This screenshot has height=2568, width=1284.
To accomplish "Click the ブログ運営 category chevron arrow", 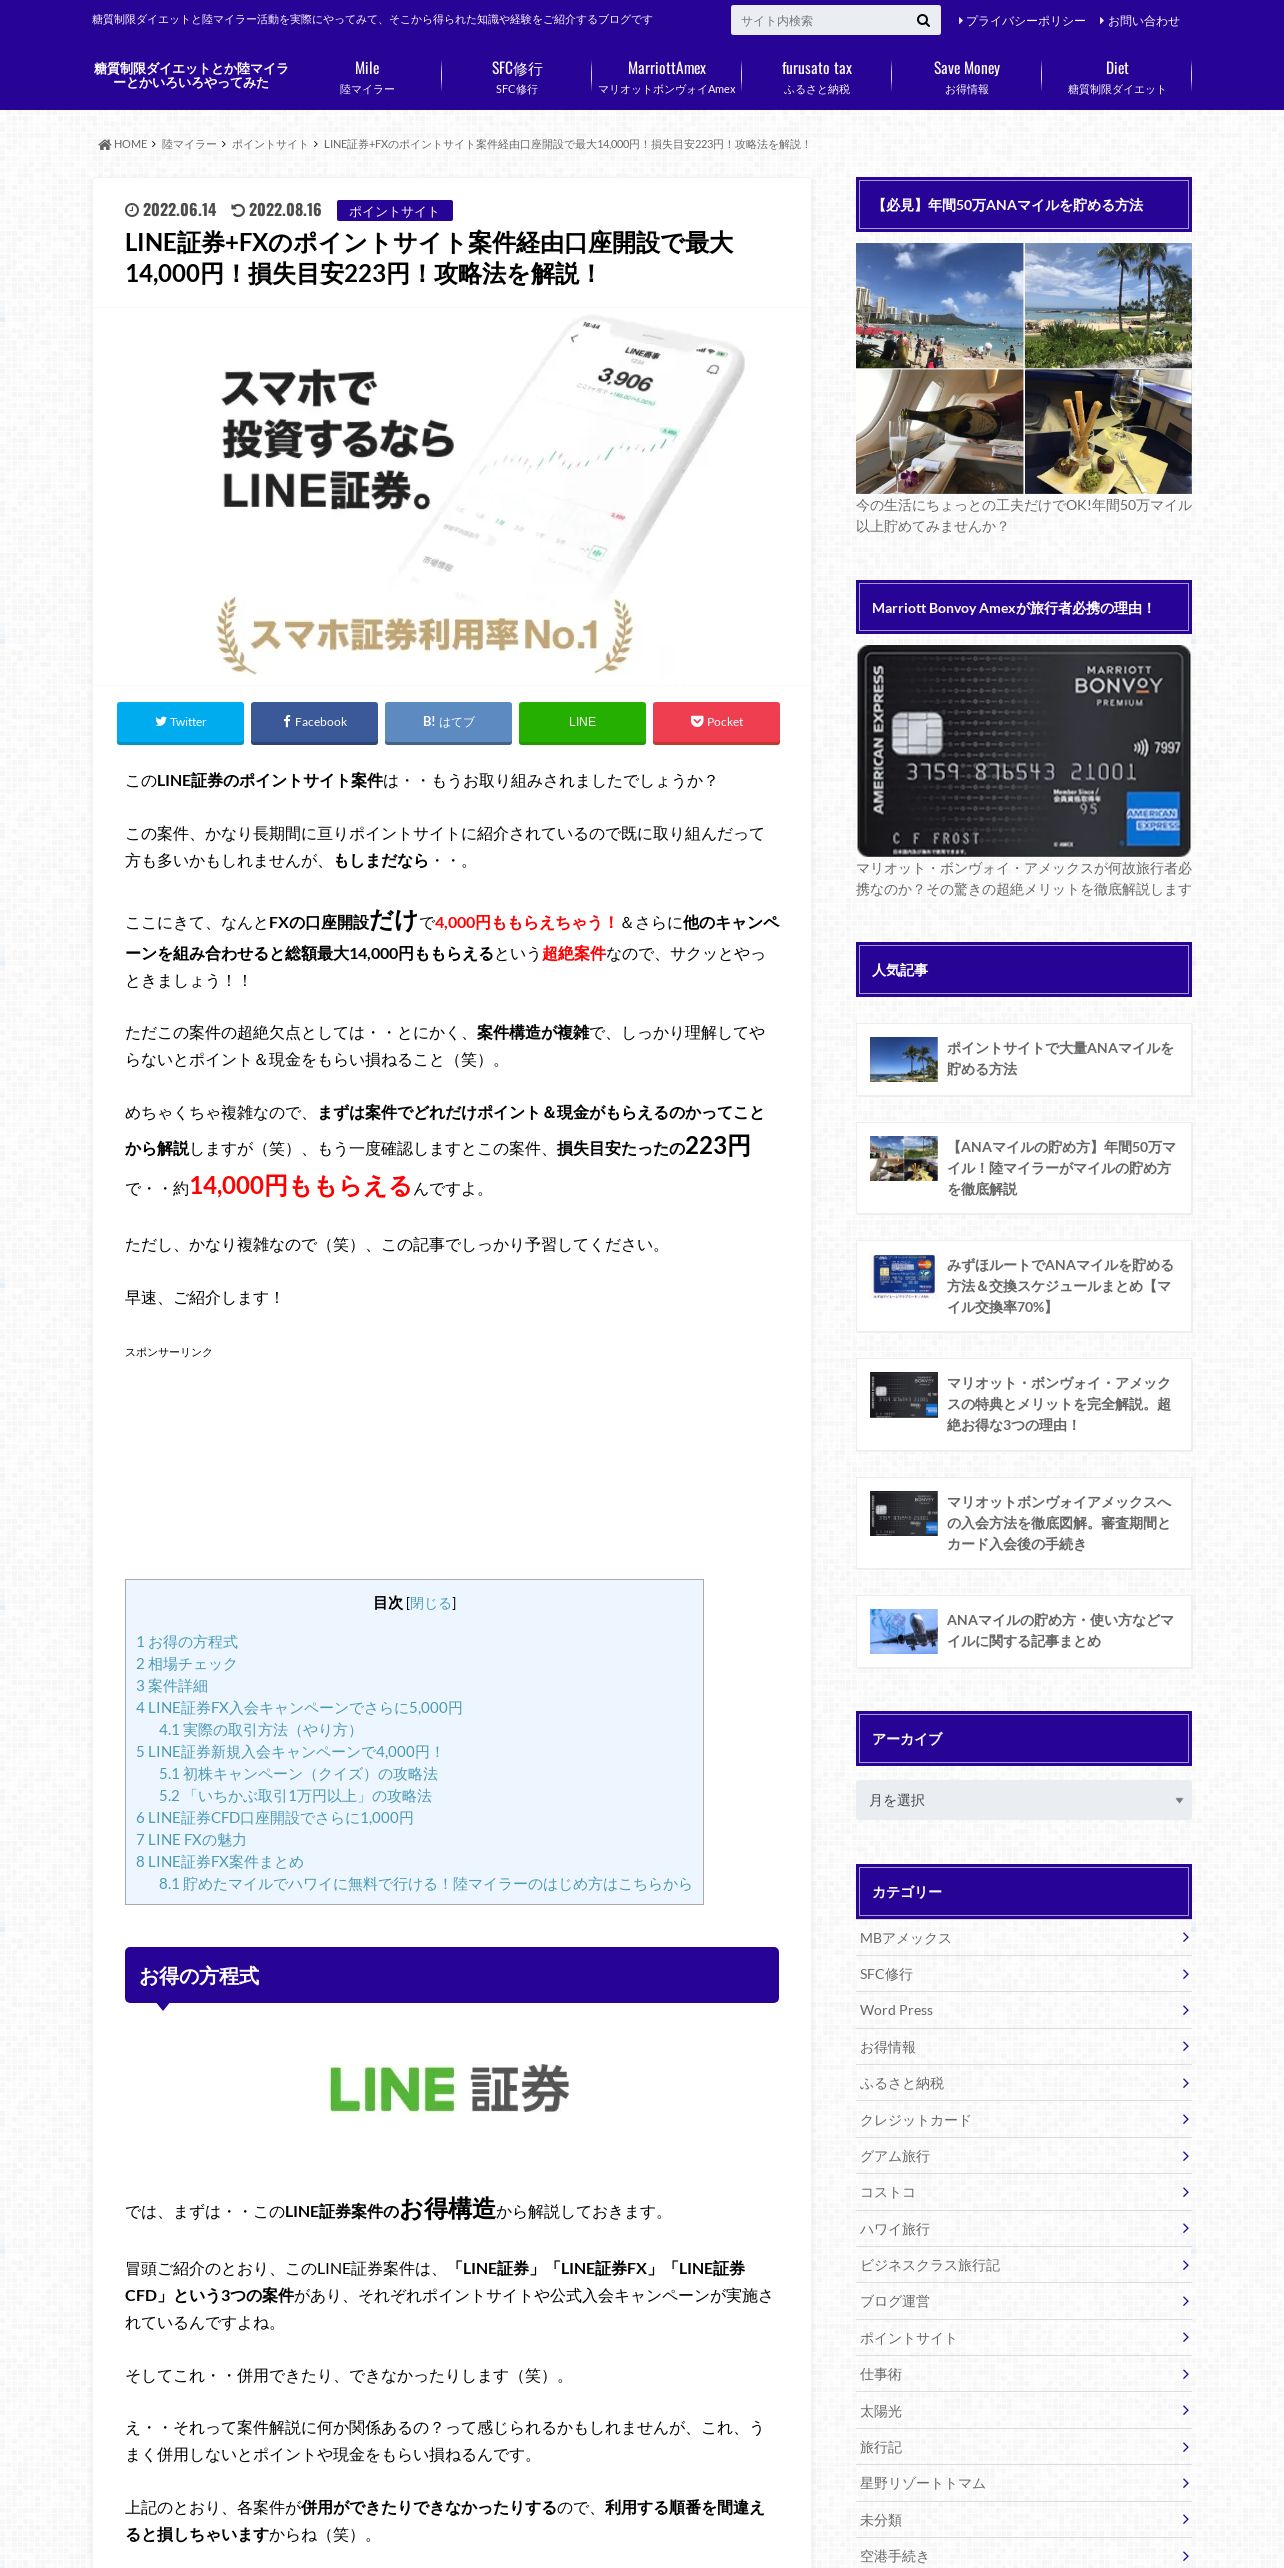I will click(1185, 2301).
